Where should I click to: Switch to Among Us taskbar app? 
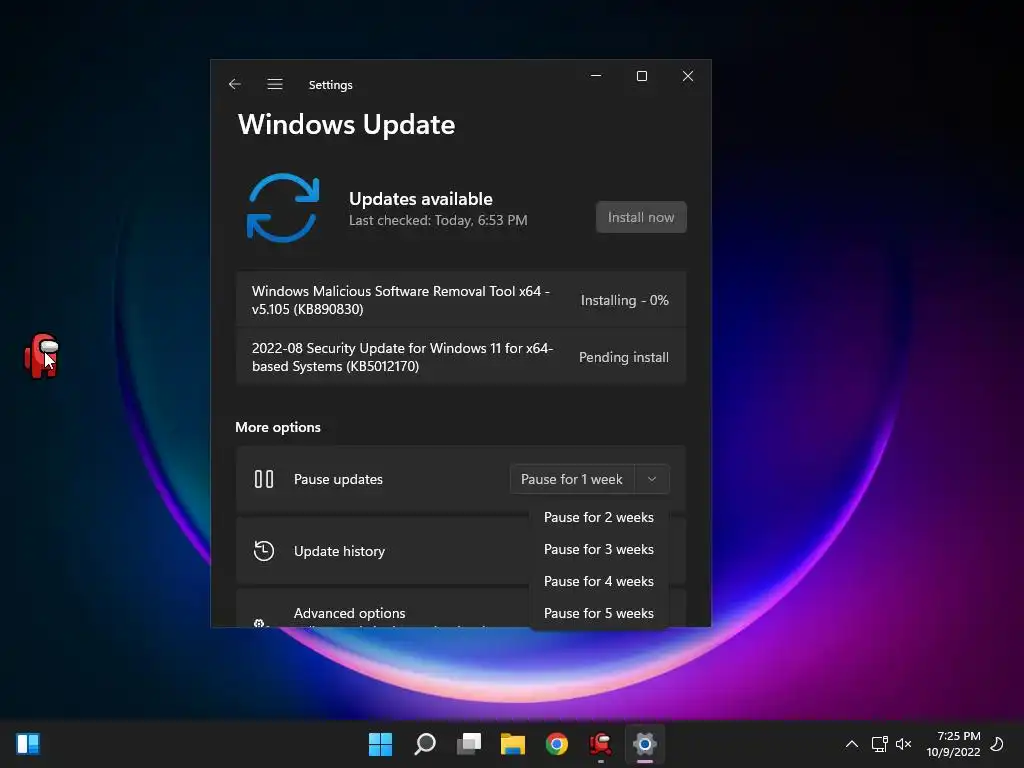[x=600, y=744]
